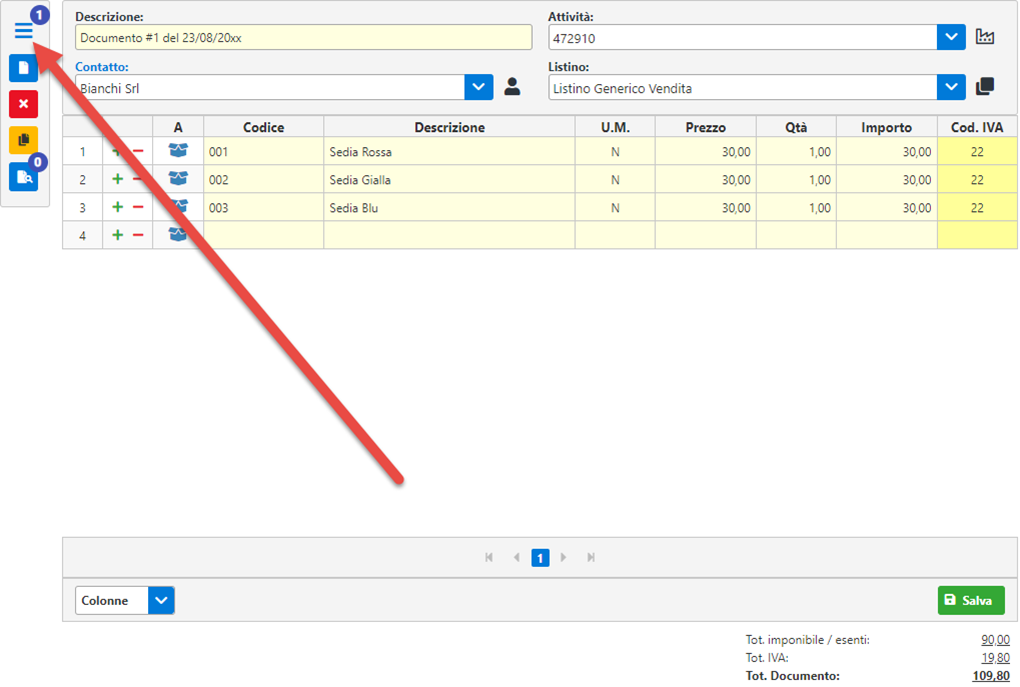The height and width of the screenshot is (687, 1020).
Task: Click the Descrizione column header in the table
Action: [x=450, y=127]
